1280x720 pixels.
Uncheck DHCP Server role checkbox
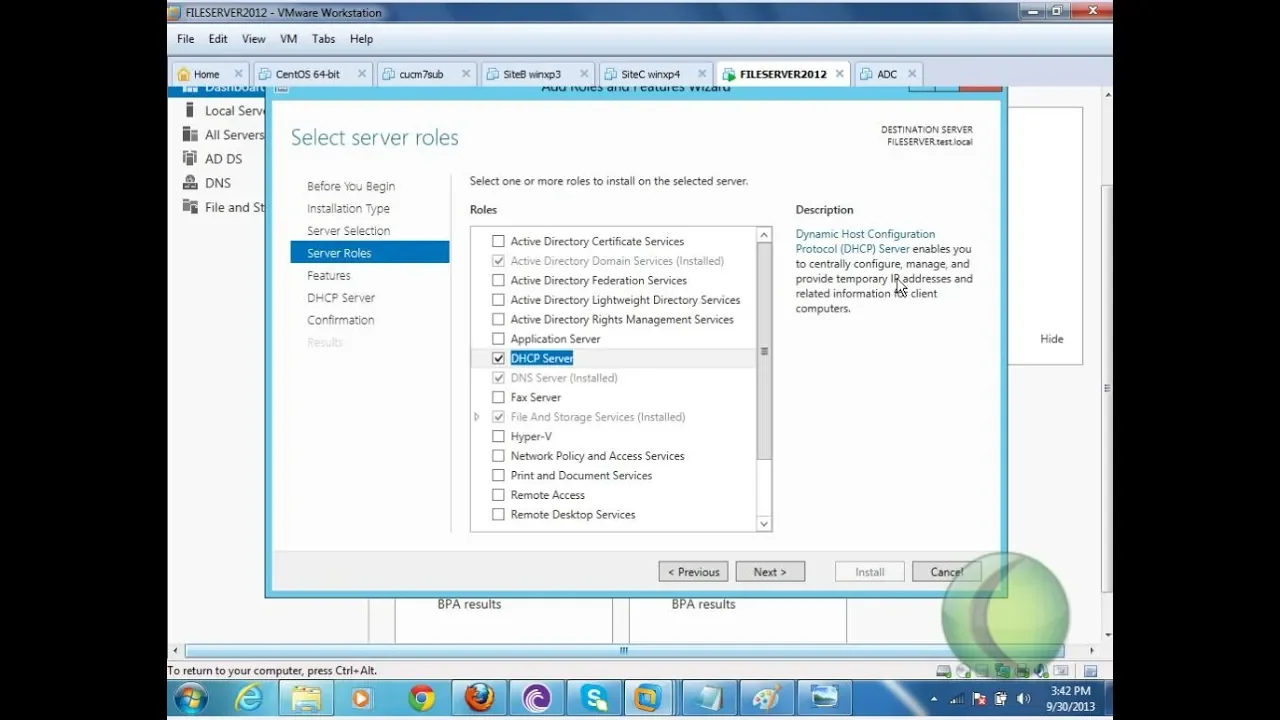tap(498, 358)
